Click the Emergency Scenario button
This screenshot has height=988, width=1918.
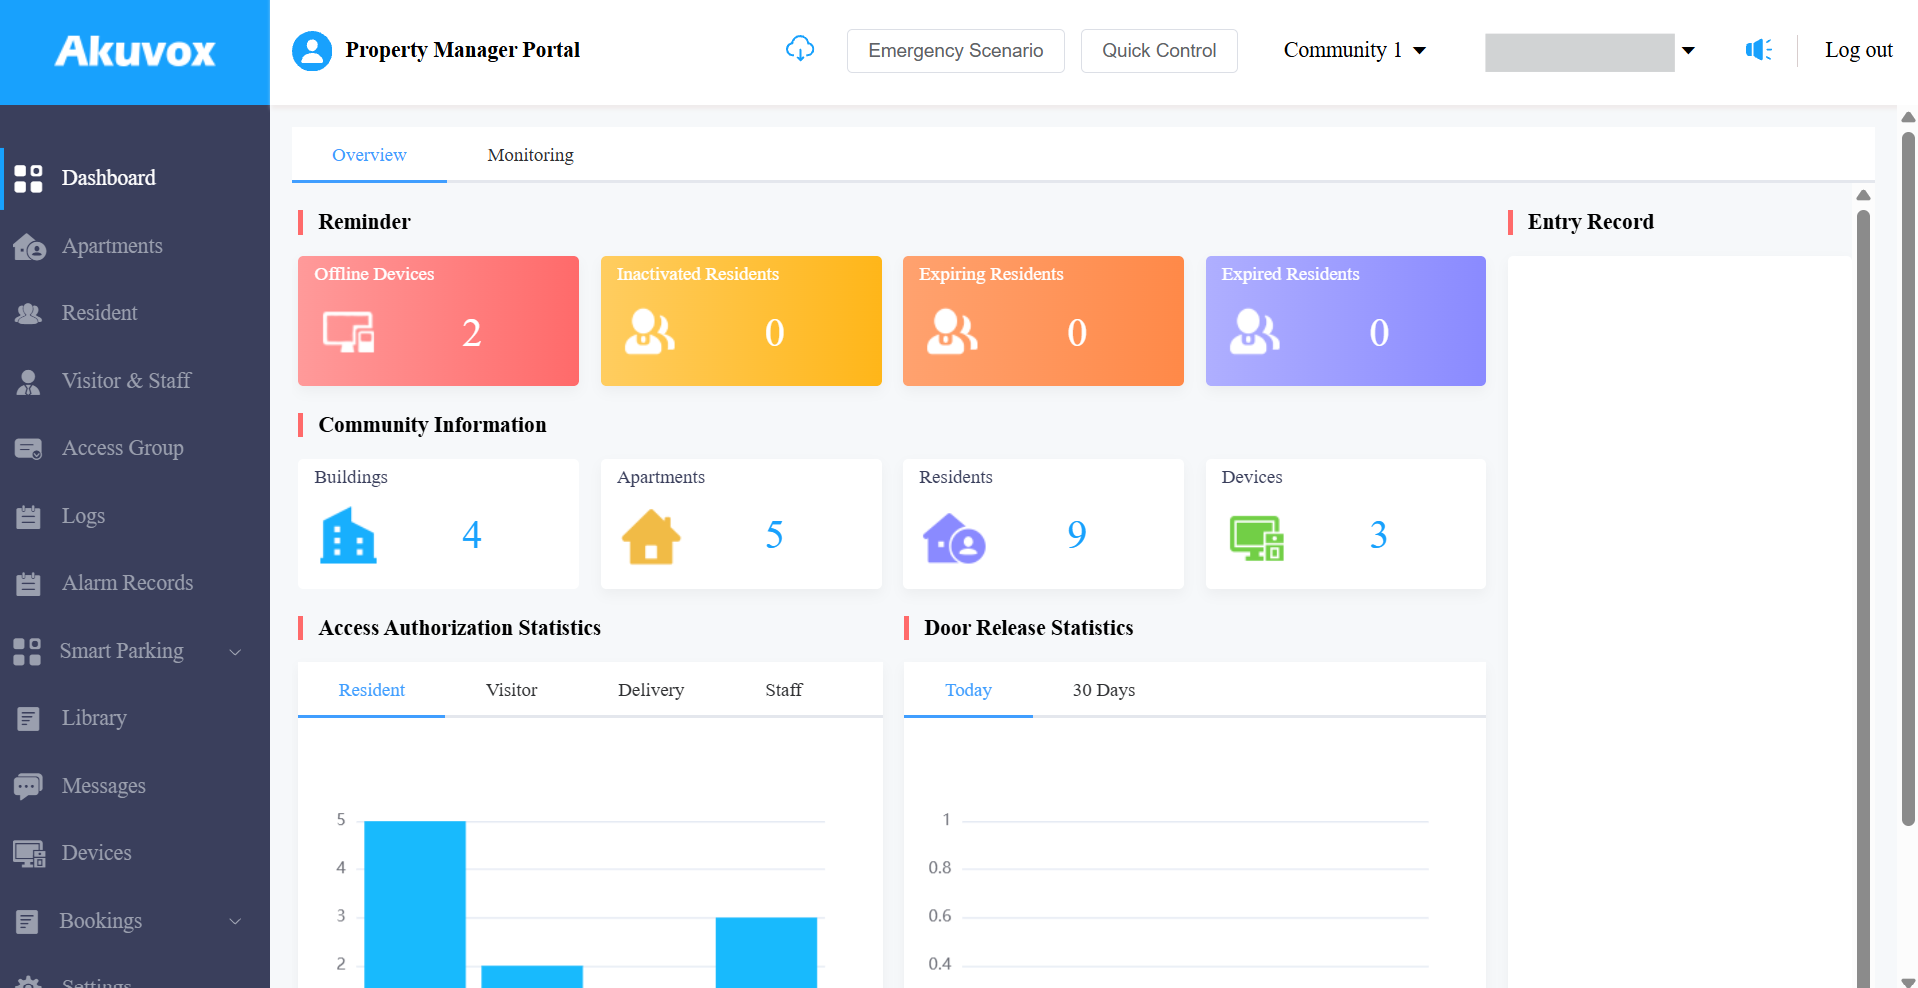point(955,51)
